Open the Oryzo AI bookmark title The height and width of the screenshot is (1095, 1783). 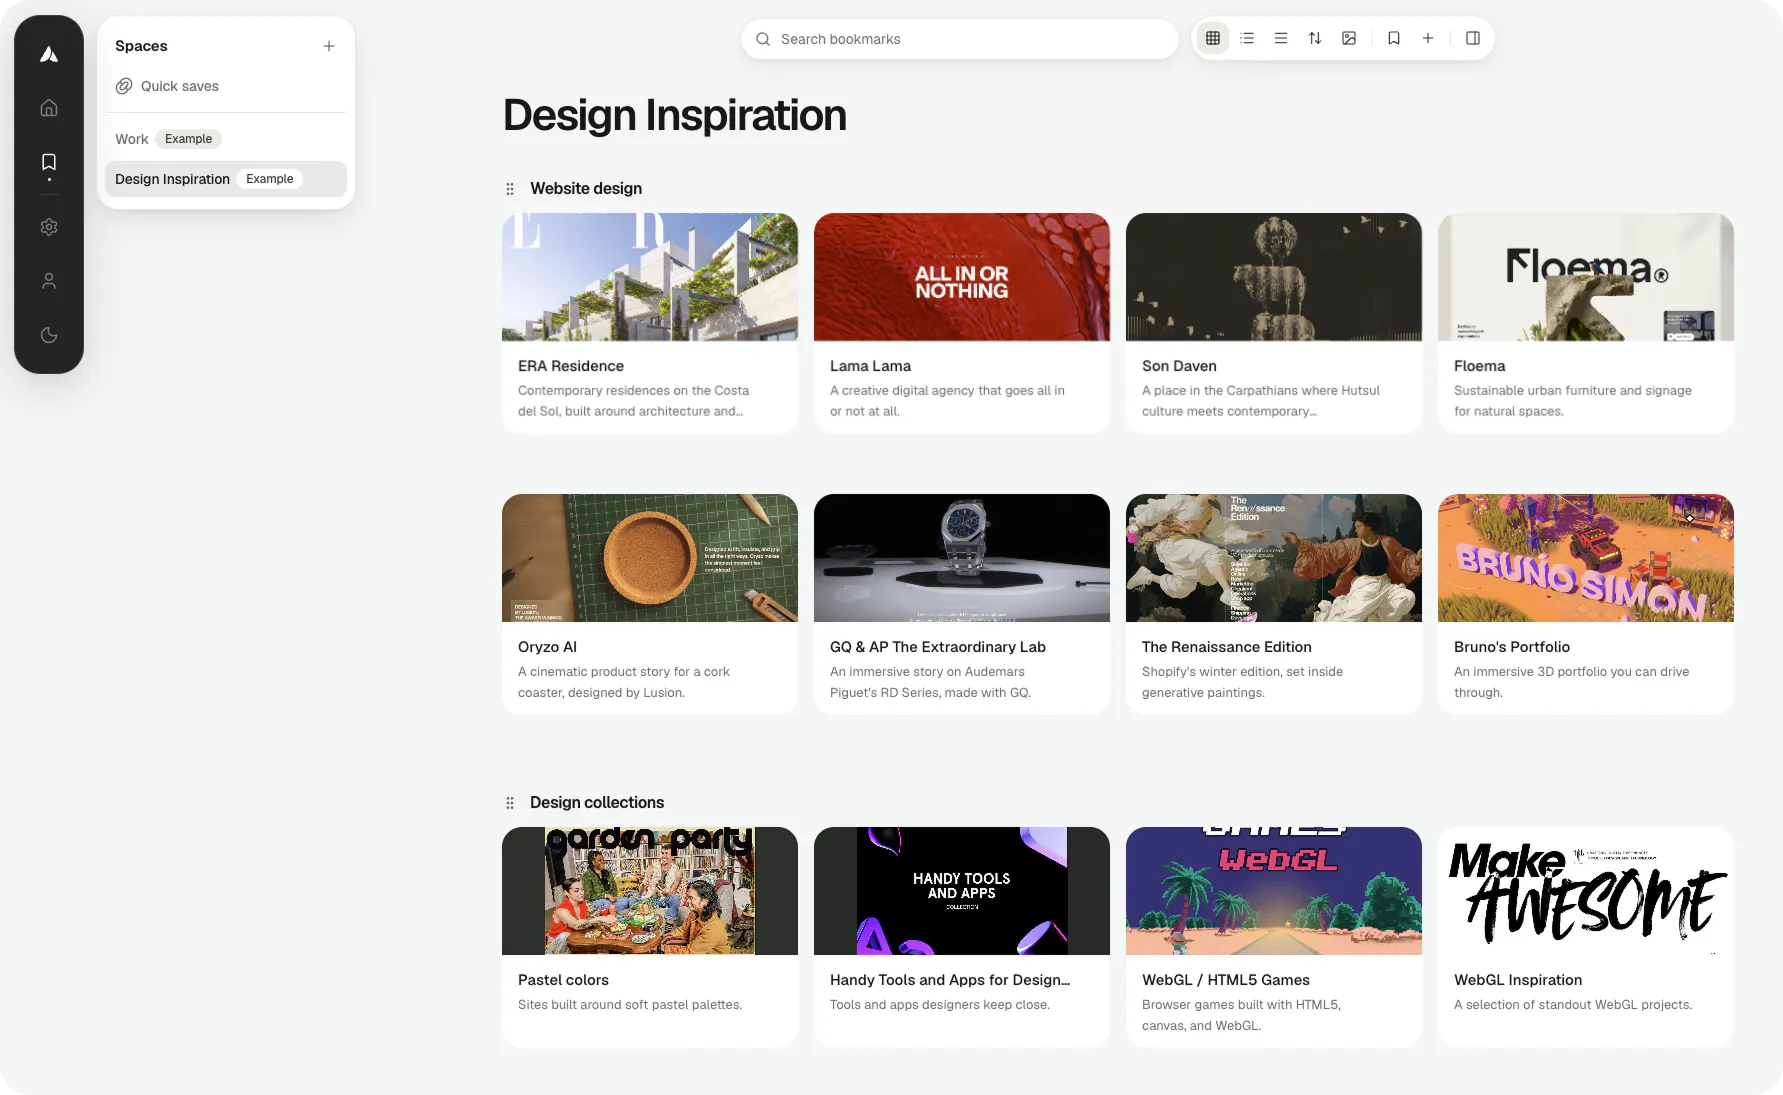click(x=547, y=647)
